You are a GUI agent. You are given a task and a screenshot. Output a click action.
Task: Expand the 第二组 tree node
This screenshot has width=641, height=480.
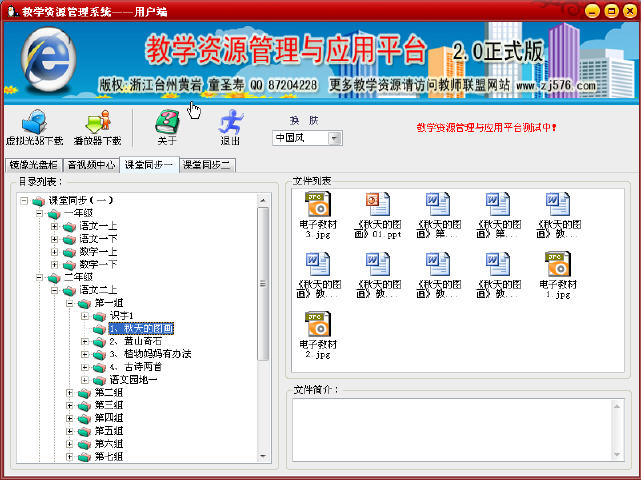coord(69,393)
